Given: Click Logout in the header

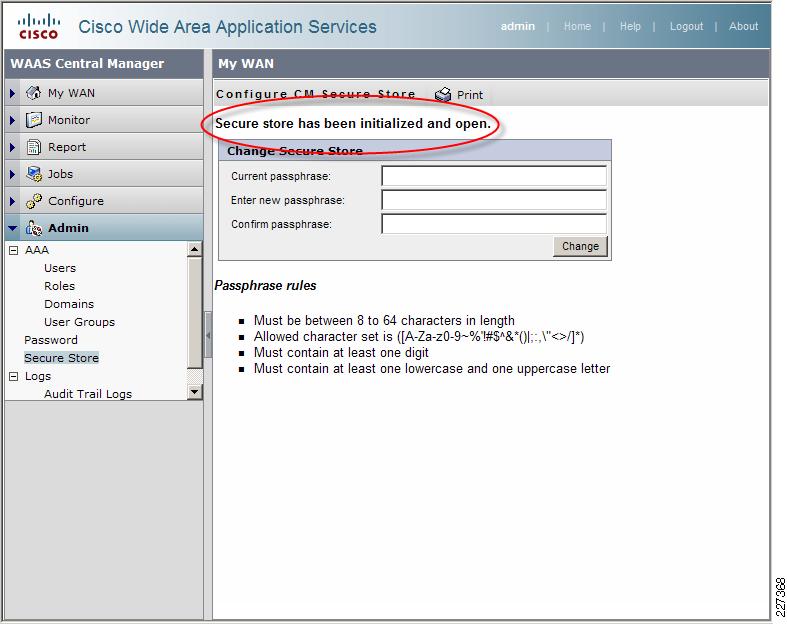Looking at the screenshot, I should [686, 26].
